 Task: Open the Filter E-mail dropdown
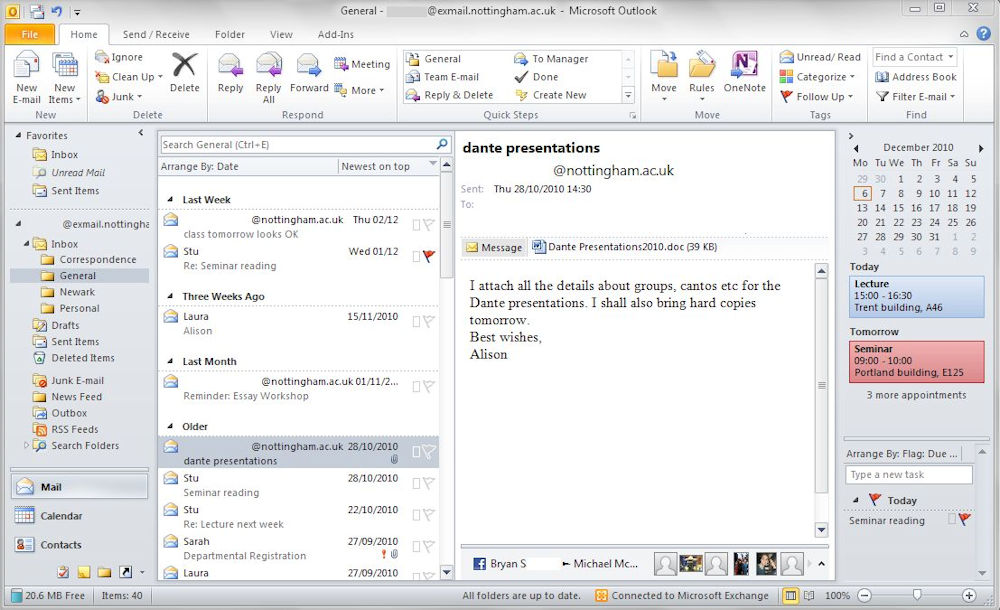click(915, 97)
